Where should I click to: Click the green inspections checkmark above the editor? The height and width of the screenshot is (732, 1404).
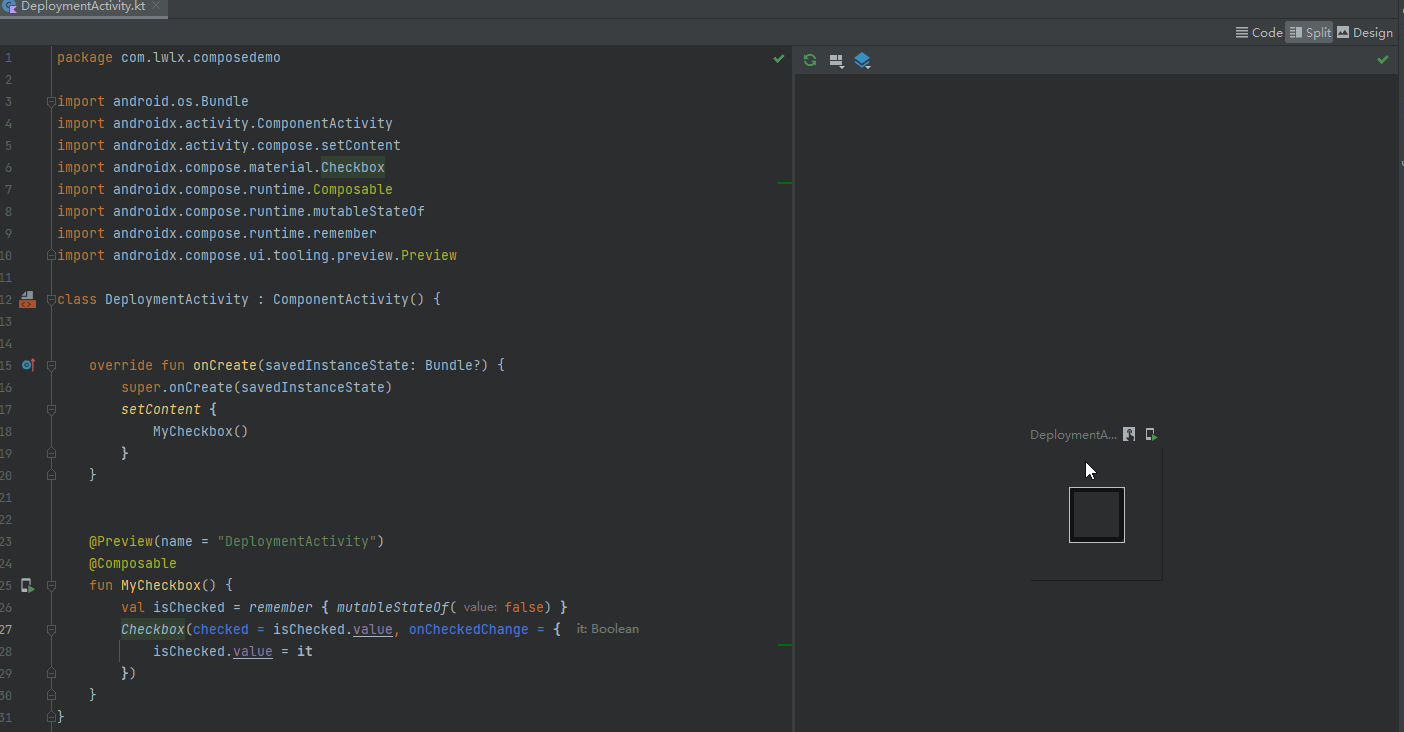(779, 58)
